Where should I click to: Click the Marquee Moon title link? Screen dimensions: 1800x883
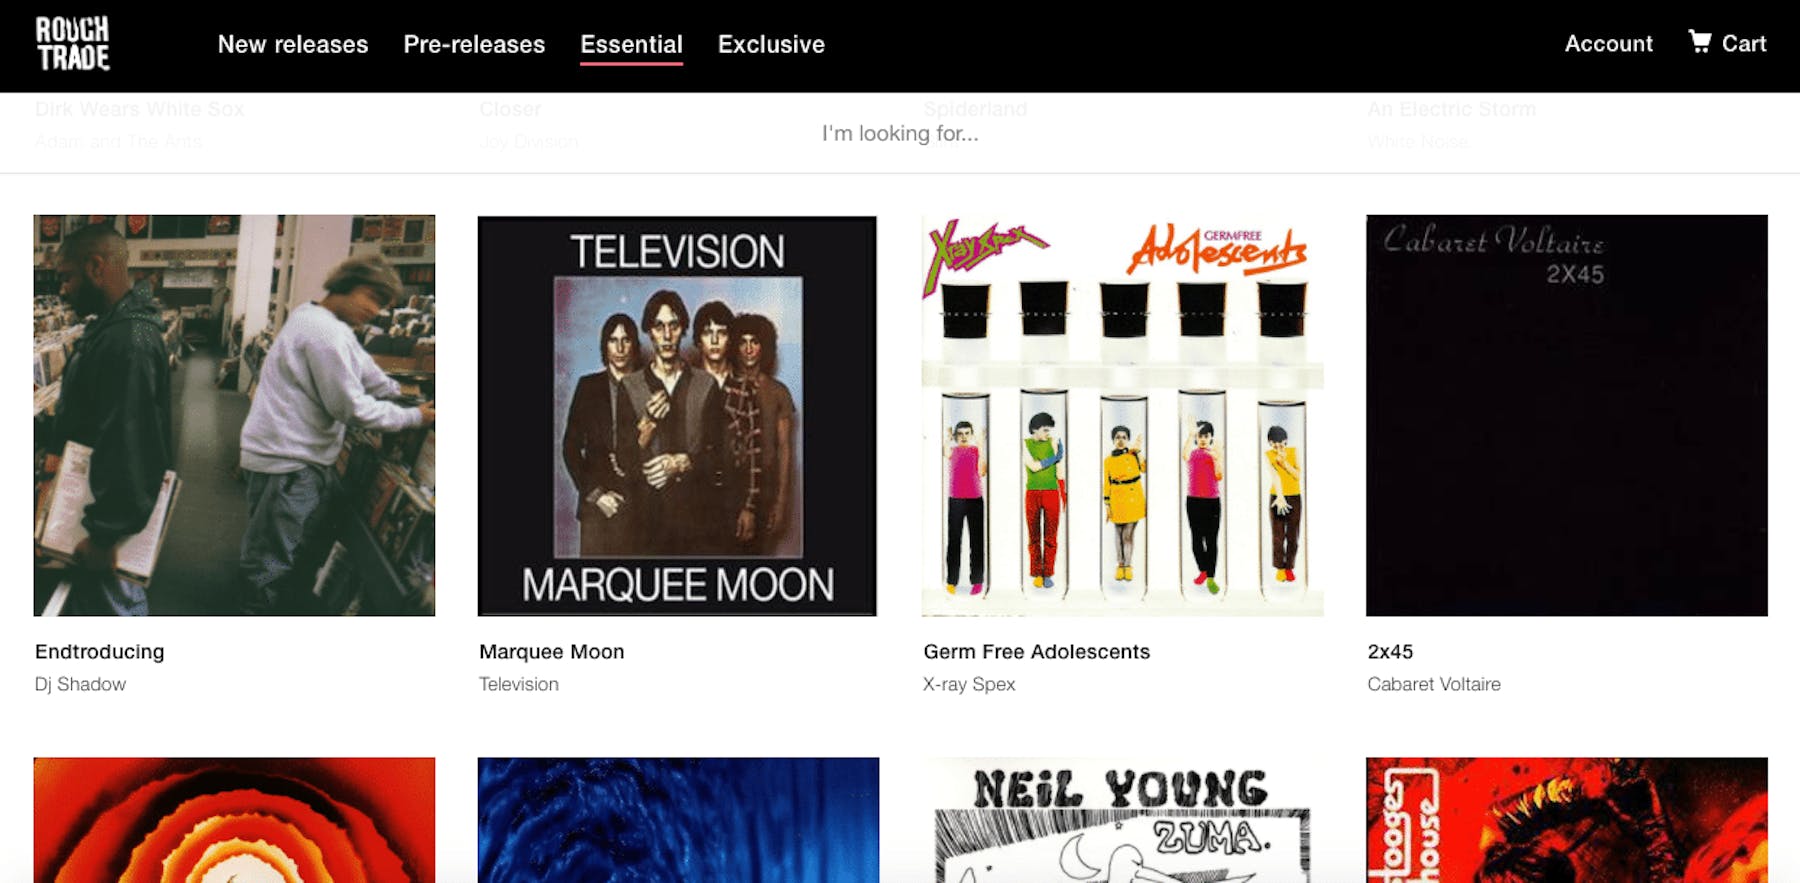[x=551, y=651]
